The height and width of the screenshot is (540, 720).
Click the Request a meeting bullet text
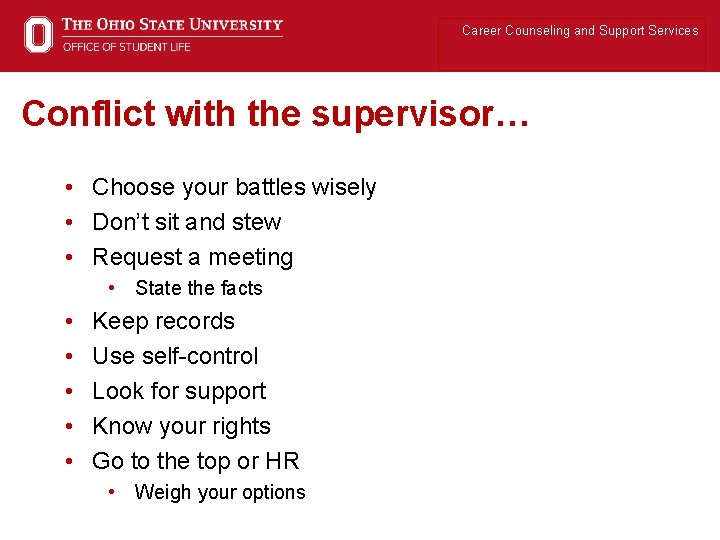click(x=193, y=257)
